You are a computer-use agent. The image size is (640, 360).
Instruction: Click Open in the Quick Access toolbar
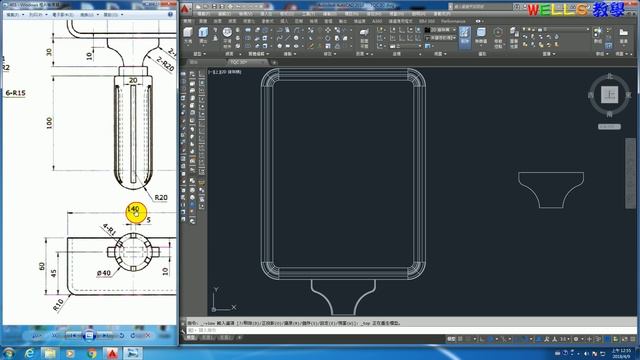coord(206,7)
